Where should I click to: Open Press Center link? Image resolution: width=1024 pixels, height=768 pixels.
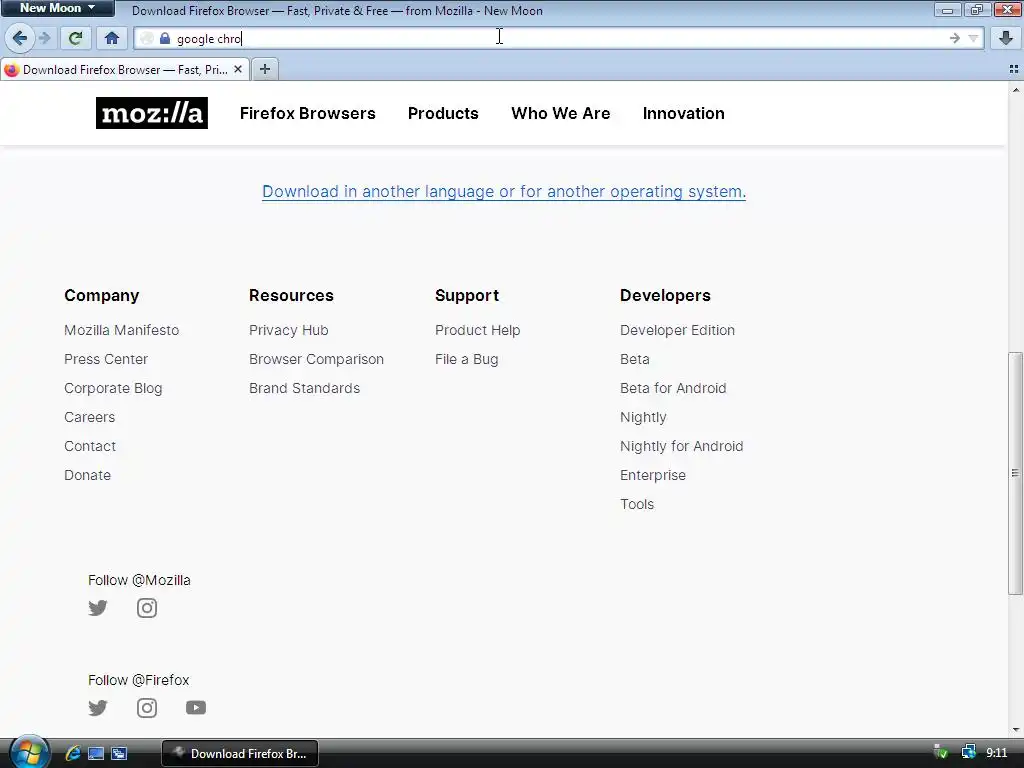(106, 359)
